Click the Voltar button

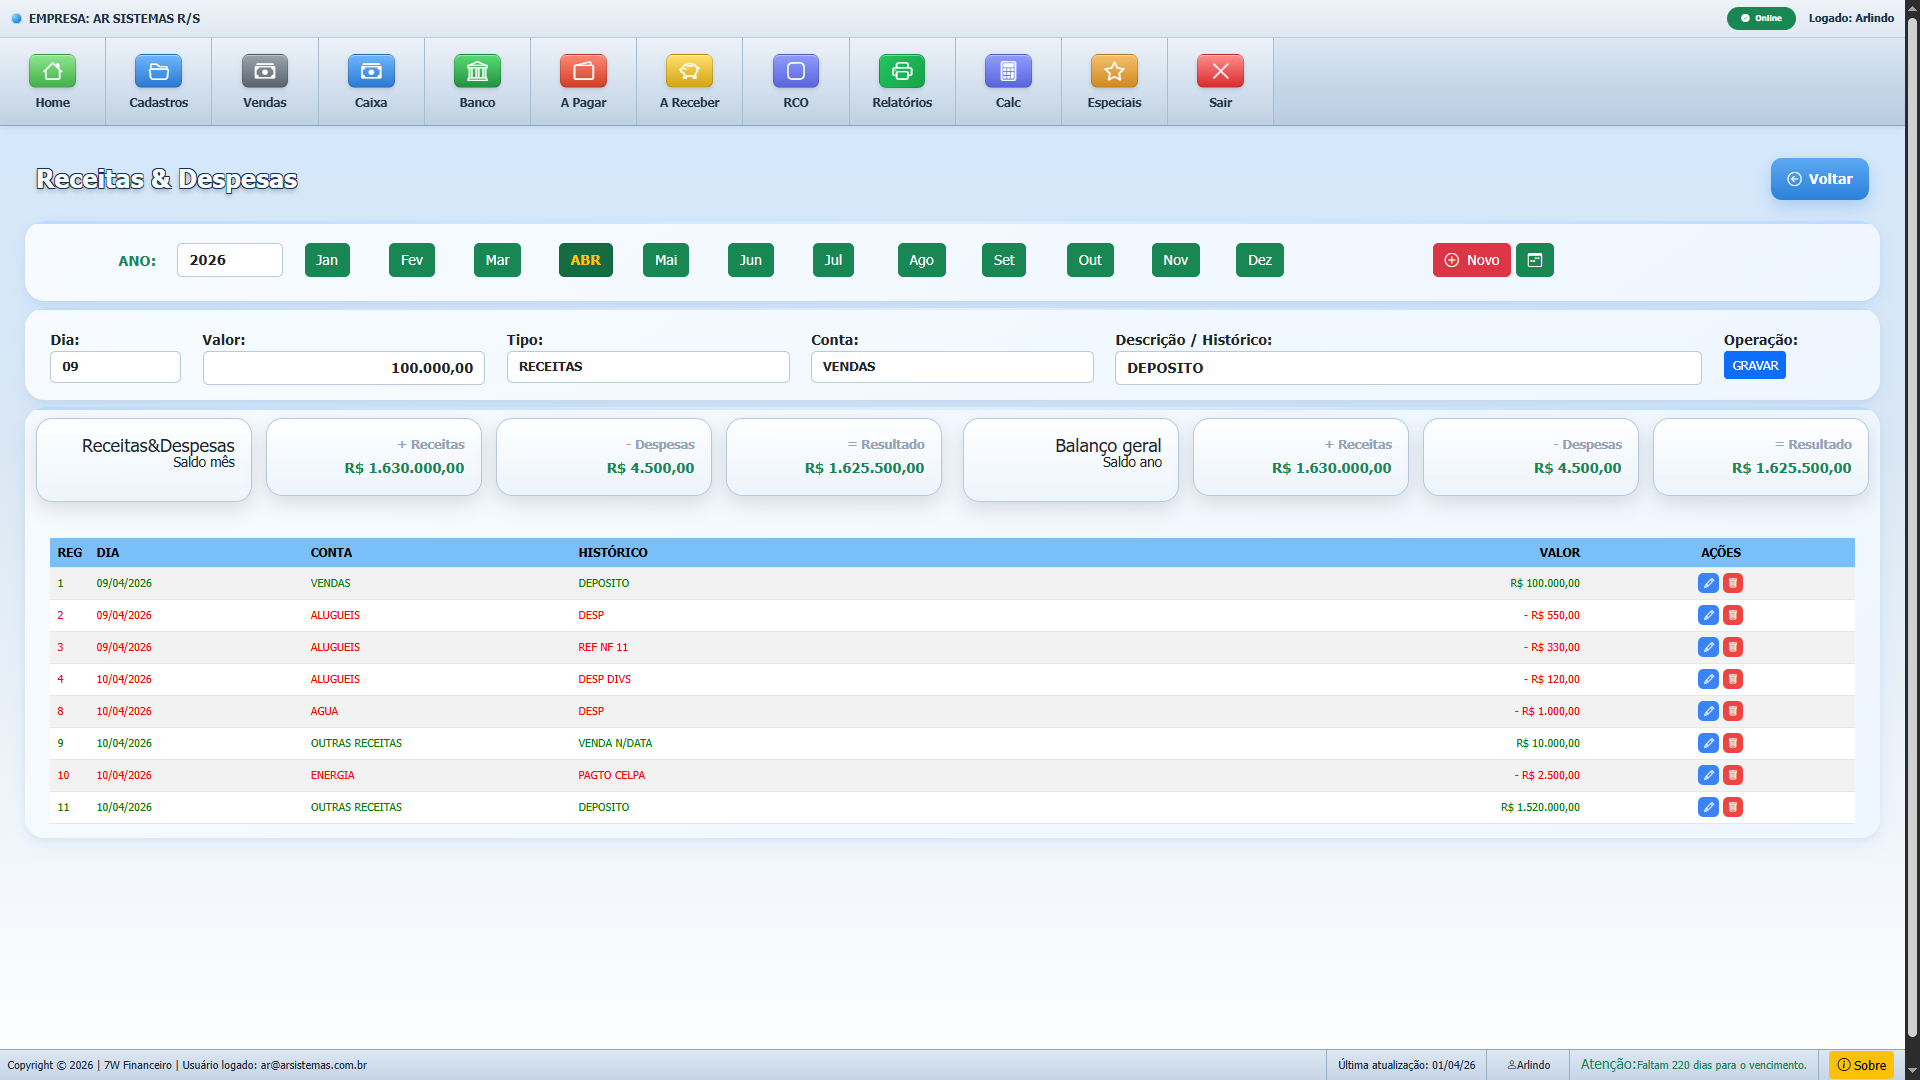tap(1820, 179)
